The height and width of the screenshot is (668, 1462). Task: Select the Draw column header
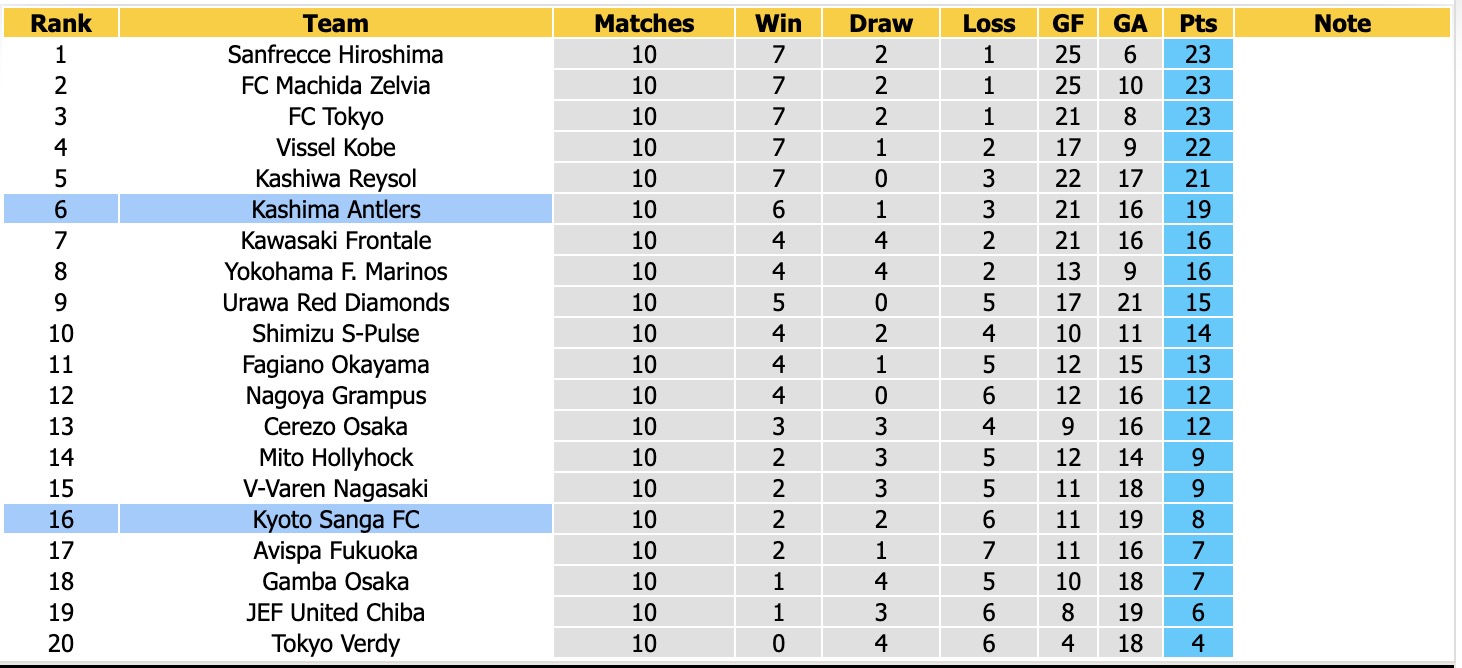tap(881, 23)
